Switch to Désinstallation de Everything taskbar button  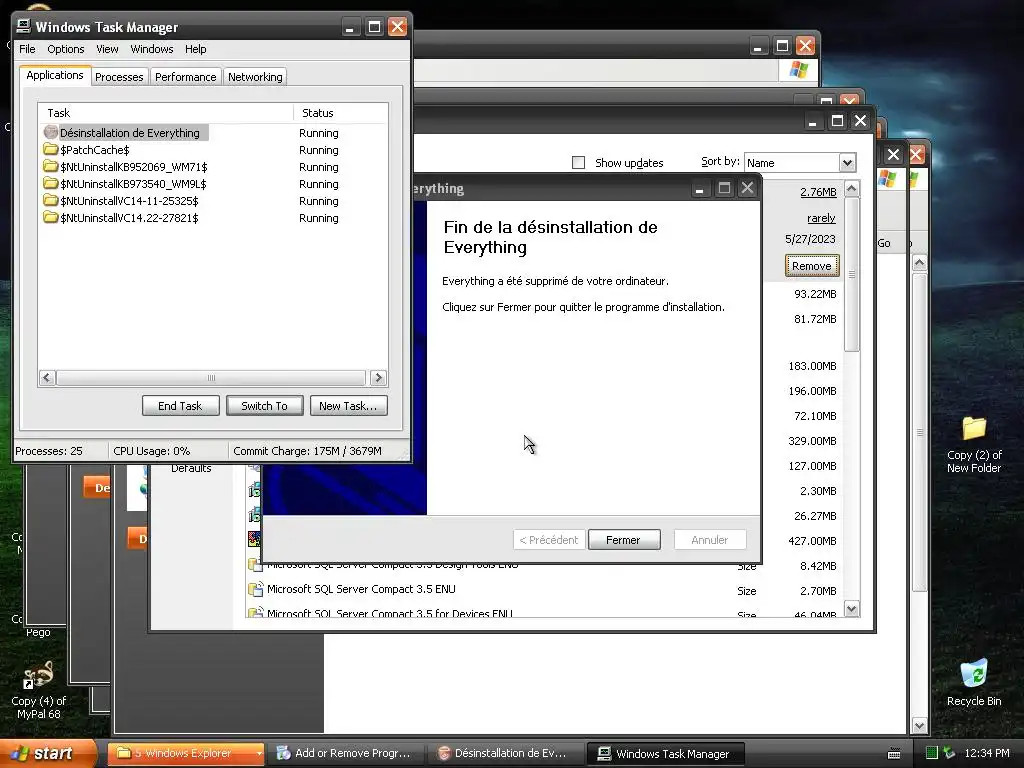[504, 753]
